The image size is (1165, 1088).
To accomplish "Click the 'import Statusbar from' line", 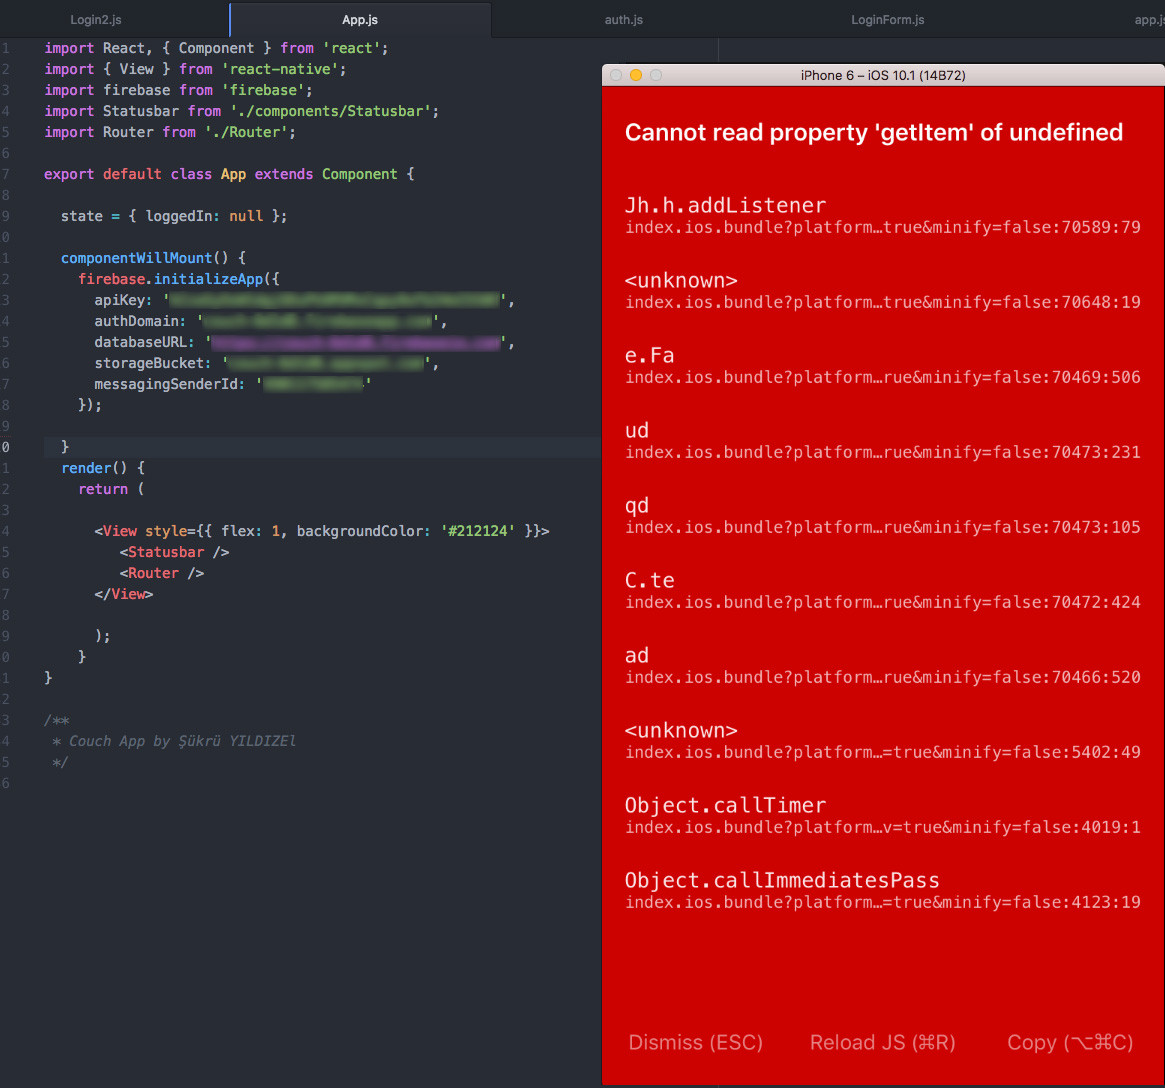I will (x=241, y=111).
